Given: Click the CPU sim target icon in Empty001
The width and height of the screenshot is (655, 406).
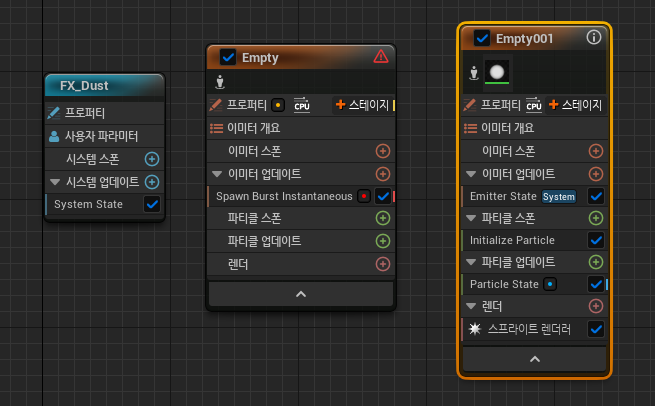Looking at the screenshot, I should coord(534,105).
